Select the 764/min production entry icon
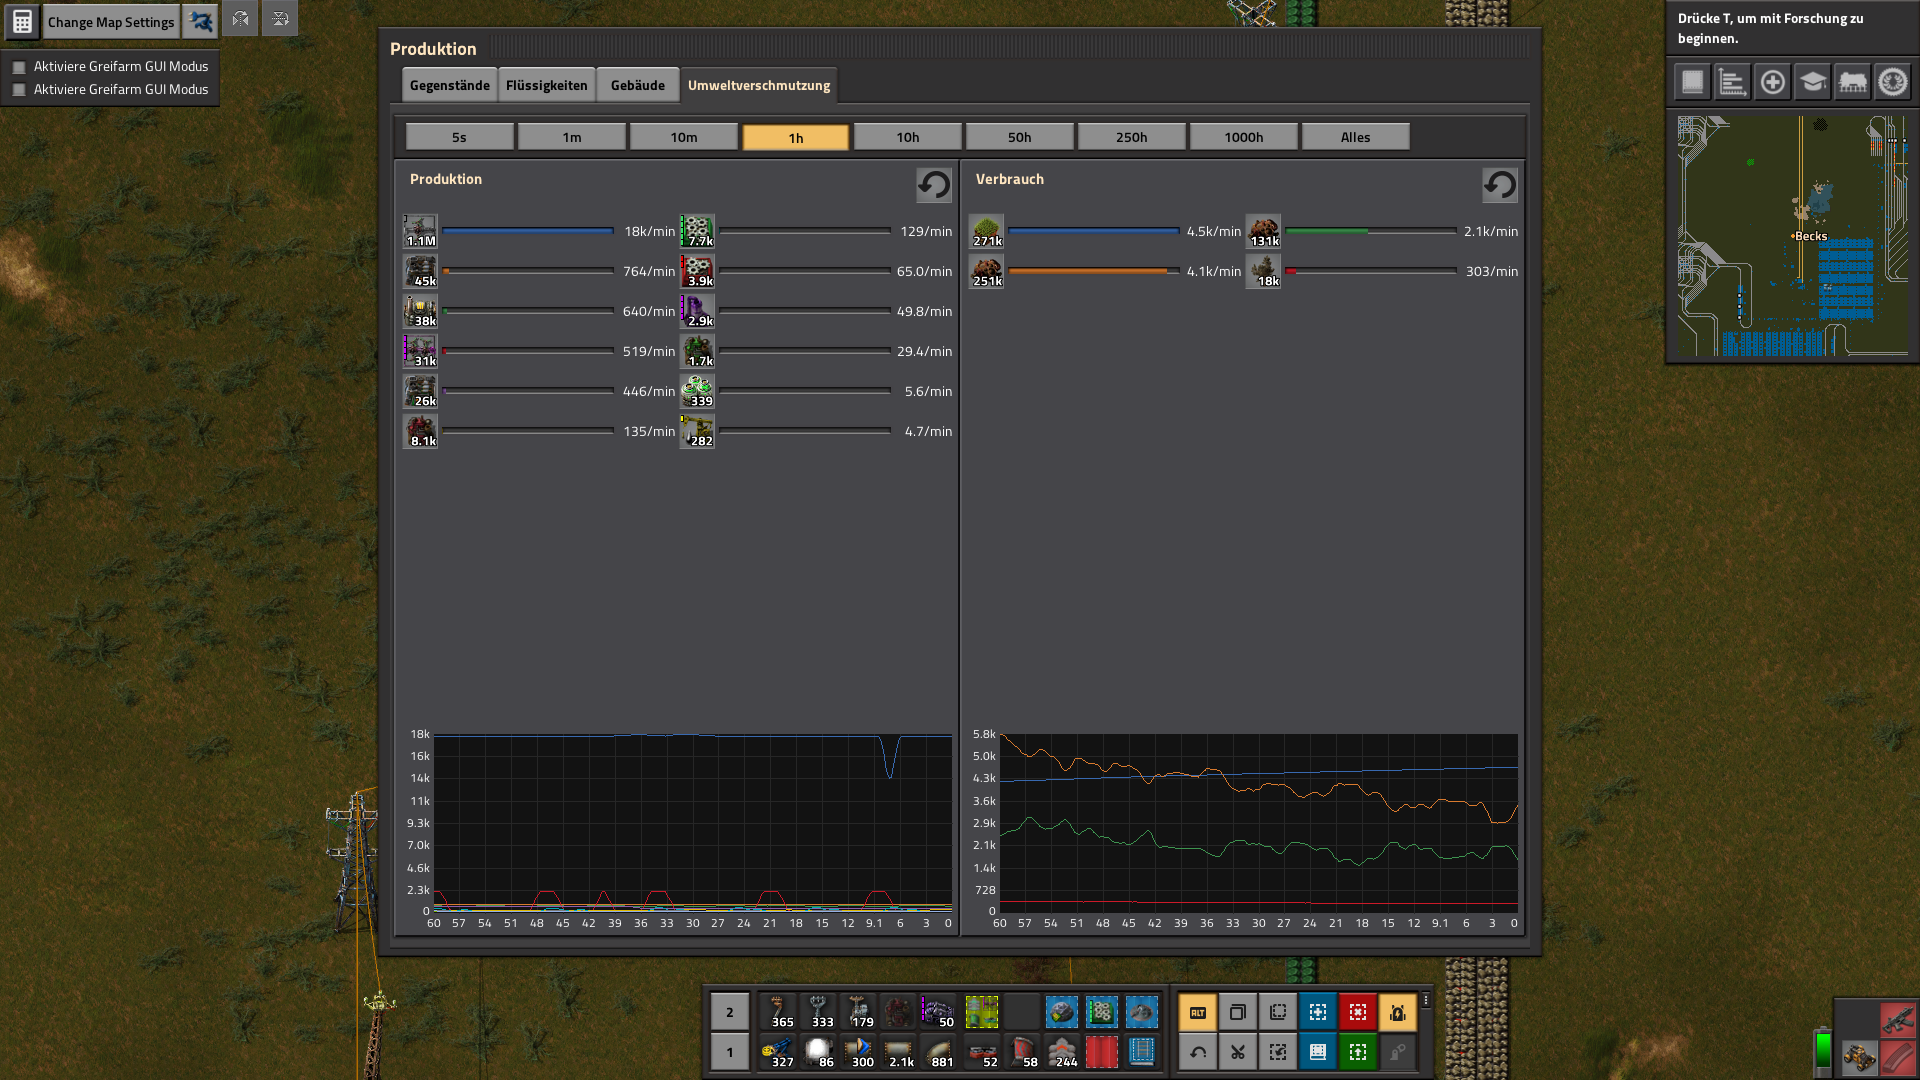1920x1080 pixels. 420,271
